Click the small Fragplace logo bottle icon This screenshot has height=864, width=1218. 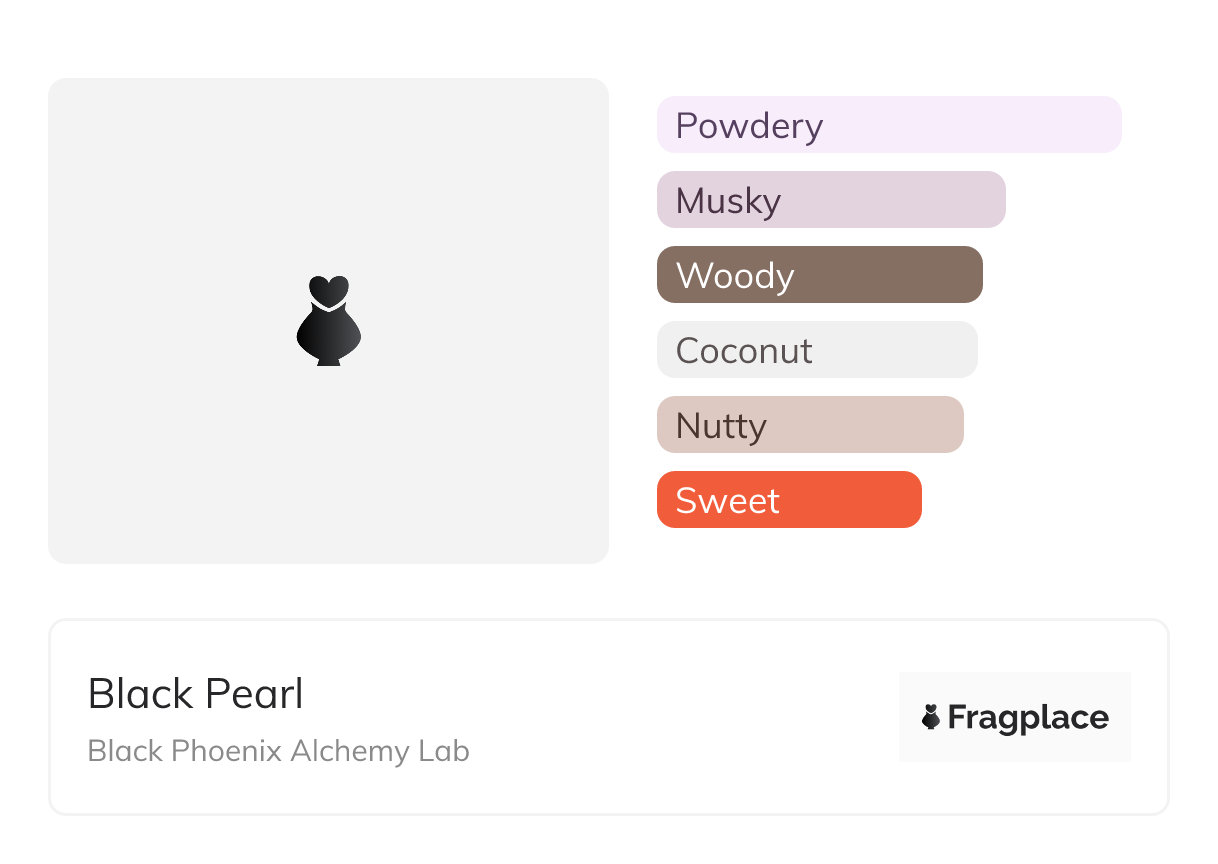click(x=931, y=717)
